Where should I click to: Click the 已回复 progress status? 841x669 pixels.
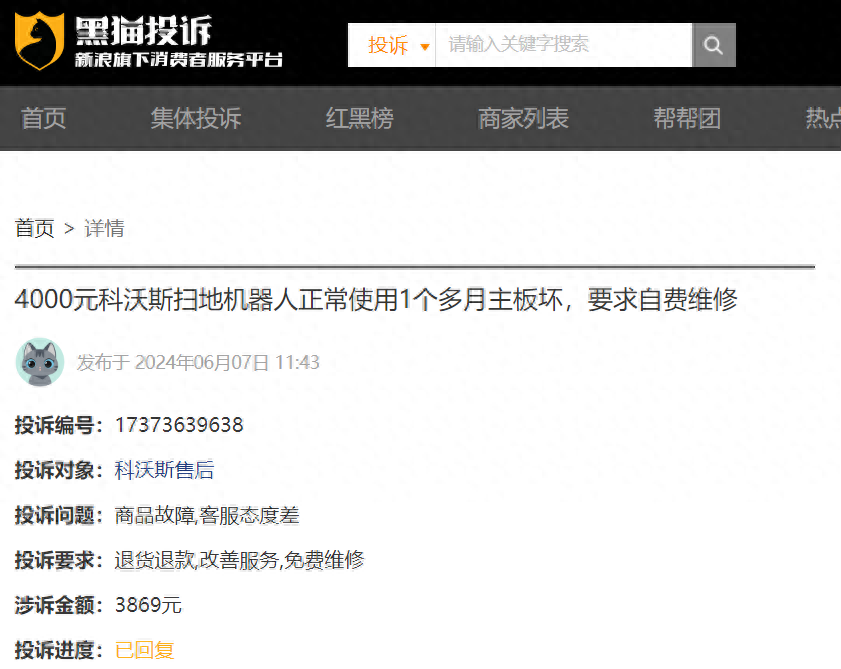point(145,650)
